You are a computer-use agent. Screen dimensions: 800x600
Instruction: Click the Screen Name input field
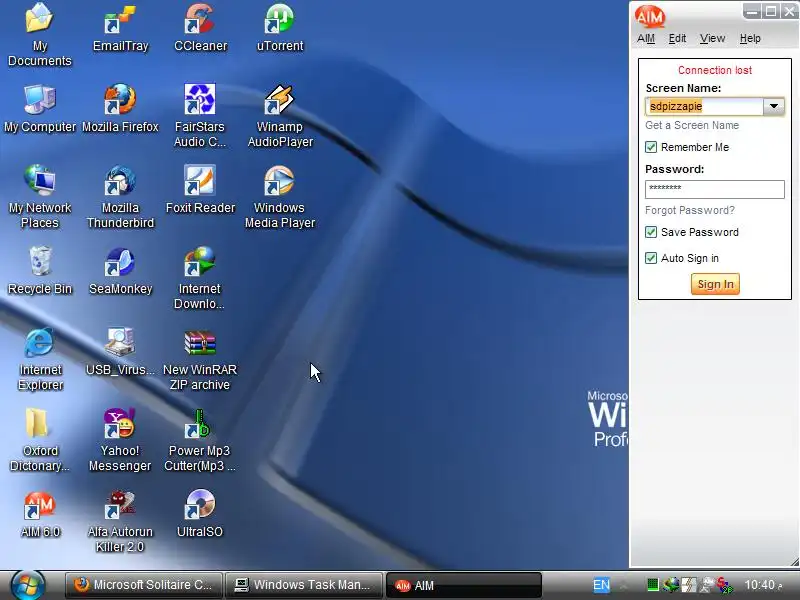pyautogui.click(x=704, y=106)
